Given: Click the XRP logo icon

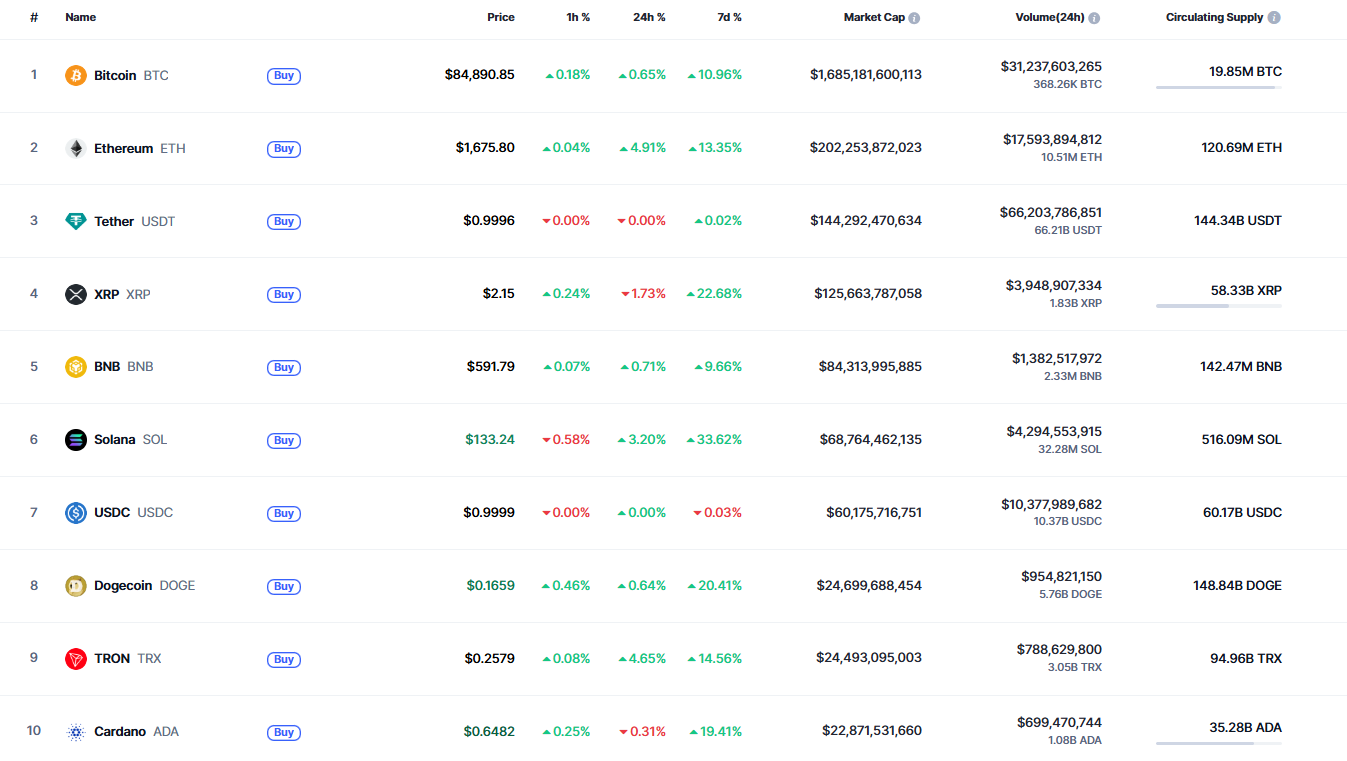Looking at the screenshot, I should click(x=76, y=294).
